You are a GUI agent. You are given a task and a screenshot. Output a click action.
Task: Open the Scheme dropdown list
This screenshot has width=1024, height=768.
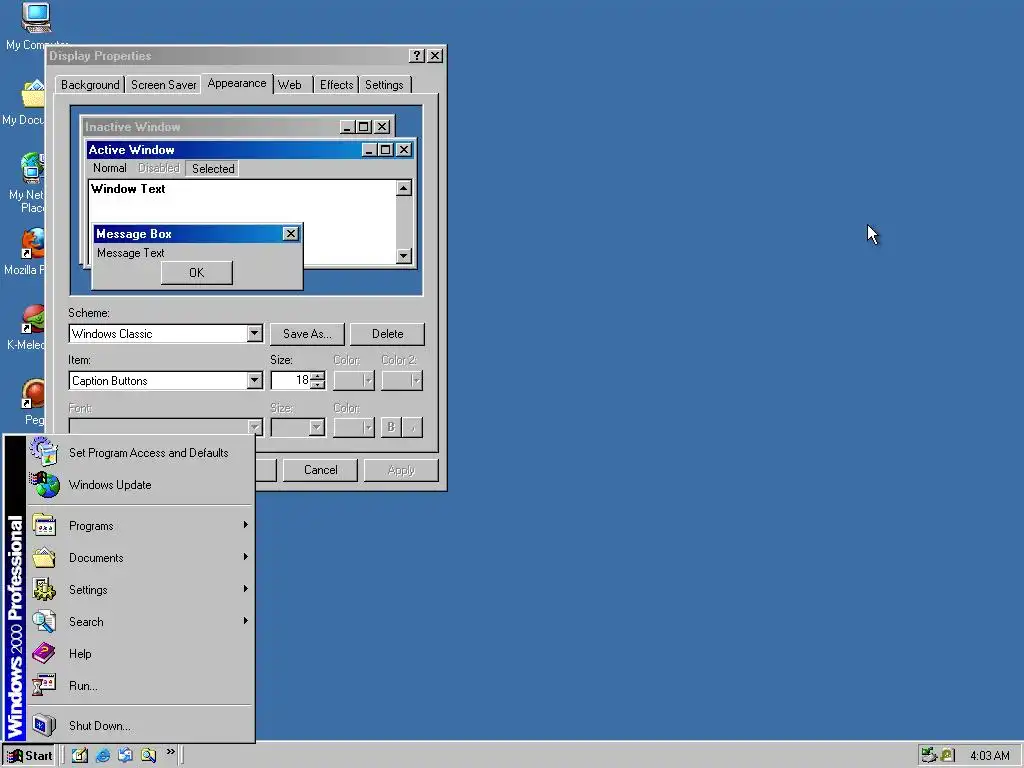click(255, 334)
